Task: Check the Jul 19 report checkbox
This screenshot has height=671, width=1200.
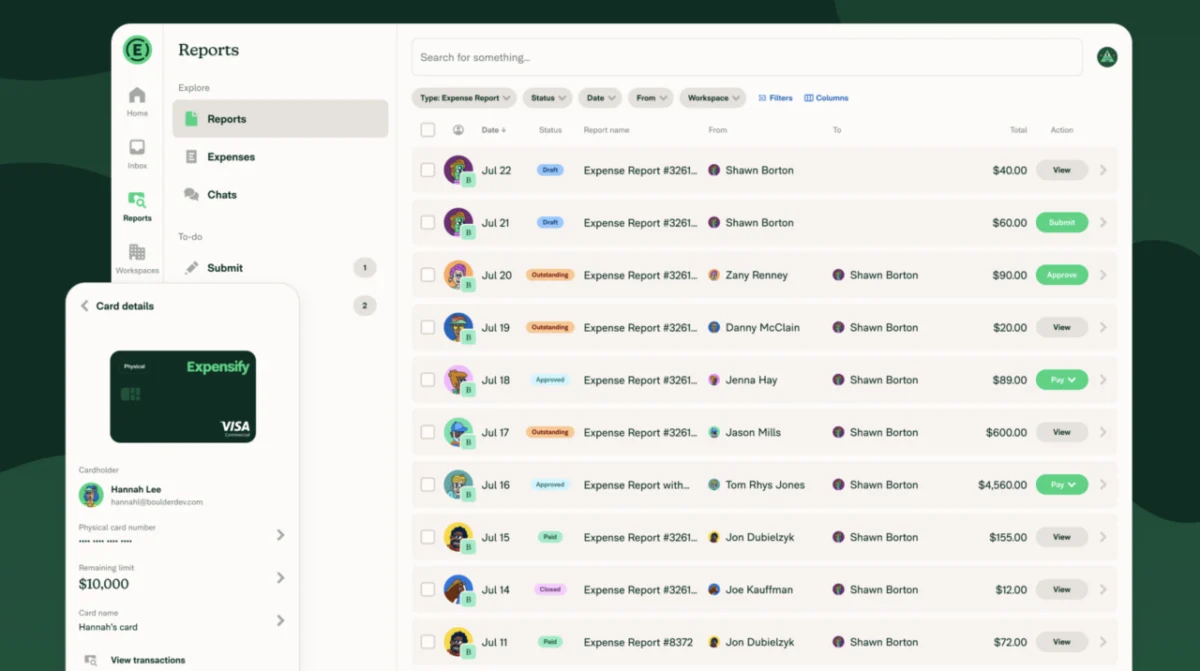Action: pyautogui.click(x=428, y=327)
